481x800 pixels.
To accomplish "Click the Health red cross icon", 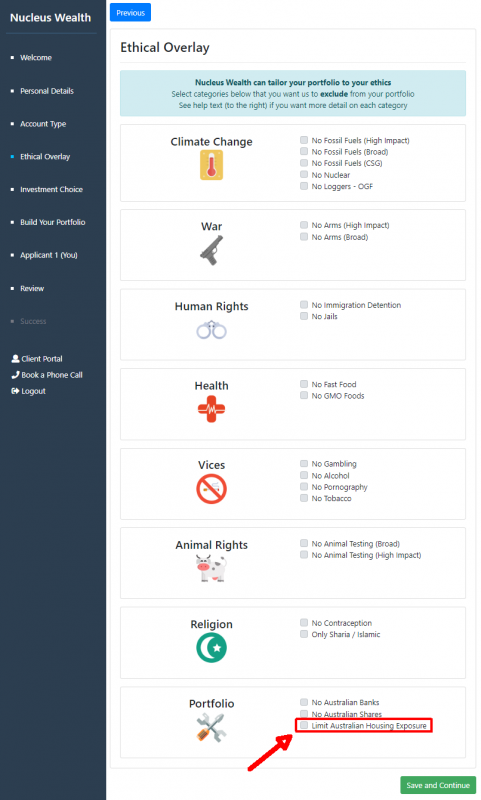I will point(211,409).
